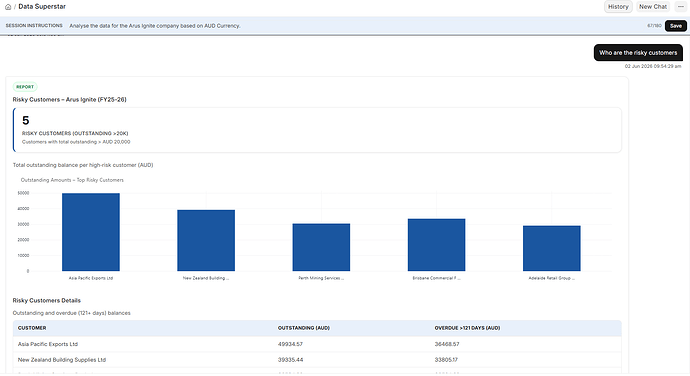The width and height of the screenshot is (690, 376).
Task: Click the Asia Pacific Exports Ltd bar
Action: [x=91, y=232]
